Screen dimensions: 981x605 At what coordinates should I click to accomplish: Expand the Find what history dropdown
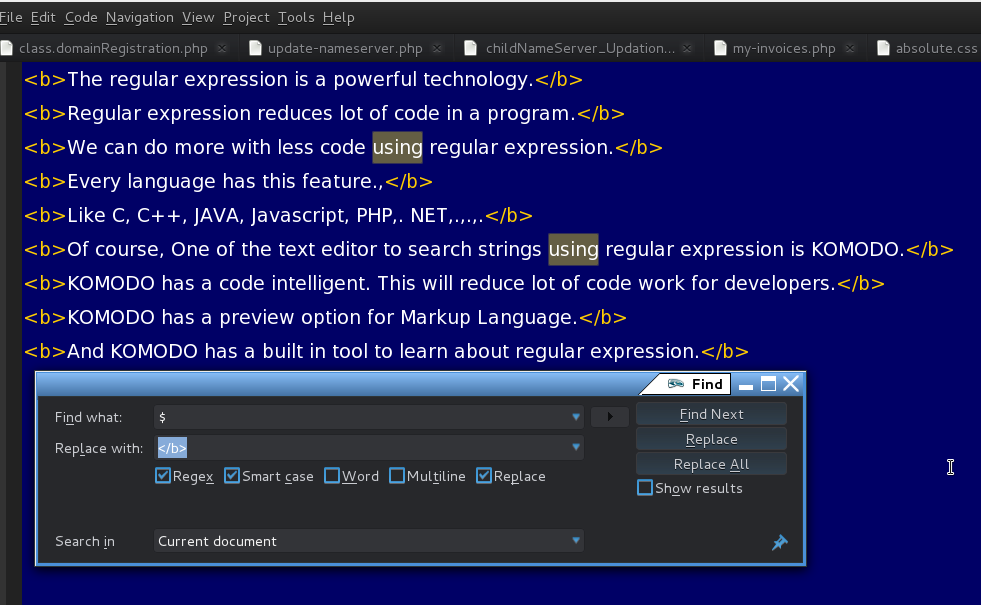tap(576, 417)
